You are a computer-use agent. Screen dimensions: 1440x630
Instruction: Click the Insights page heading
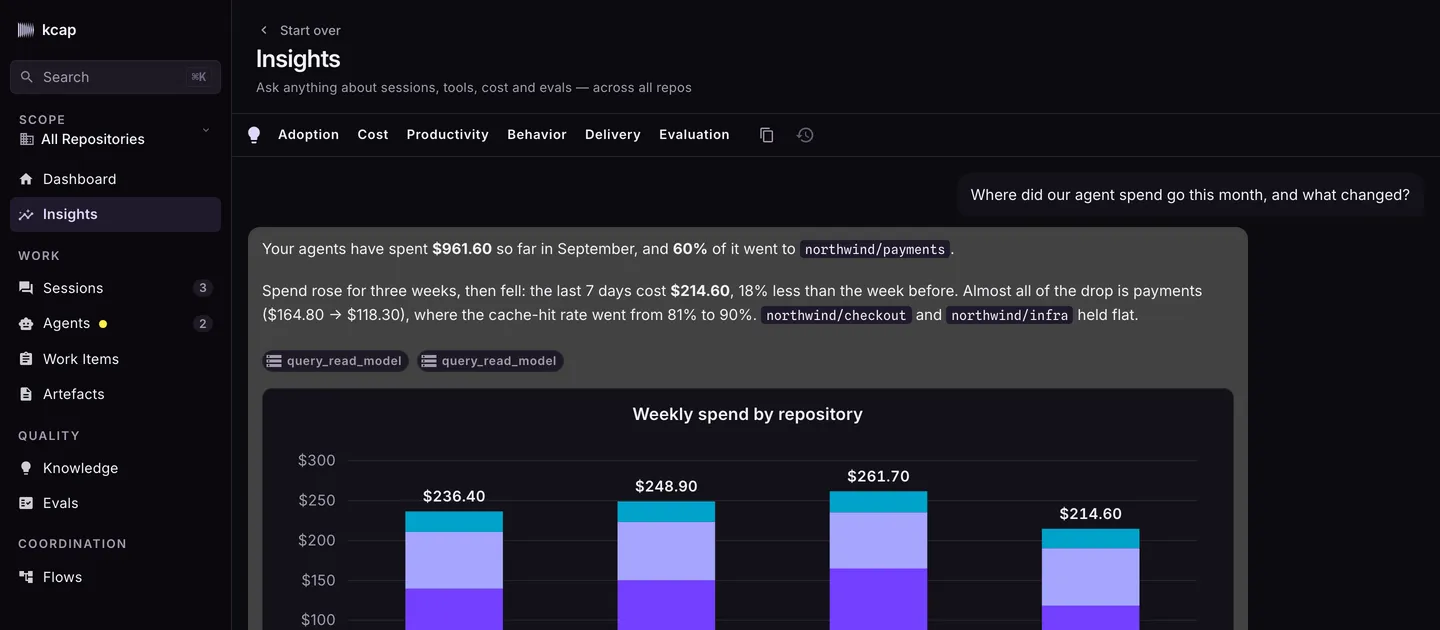point(298,59)
